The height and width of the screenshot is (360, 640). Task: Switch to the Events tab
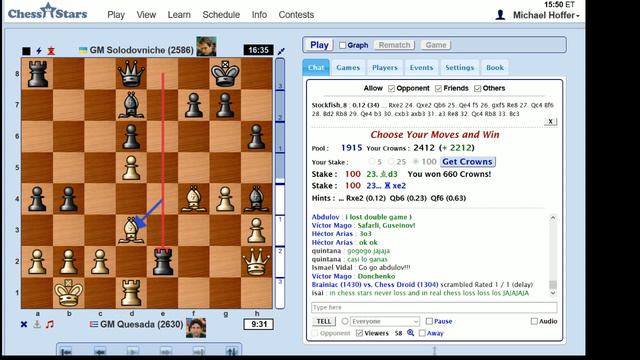(421, 68)
